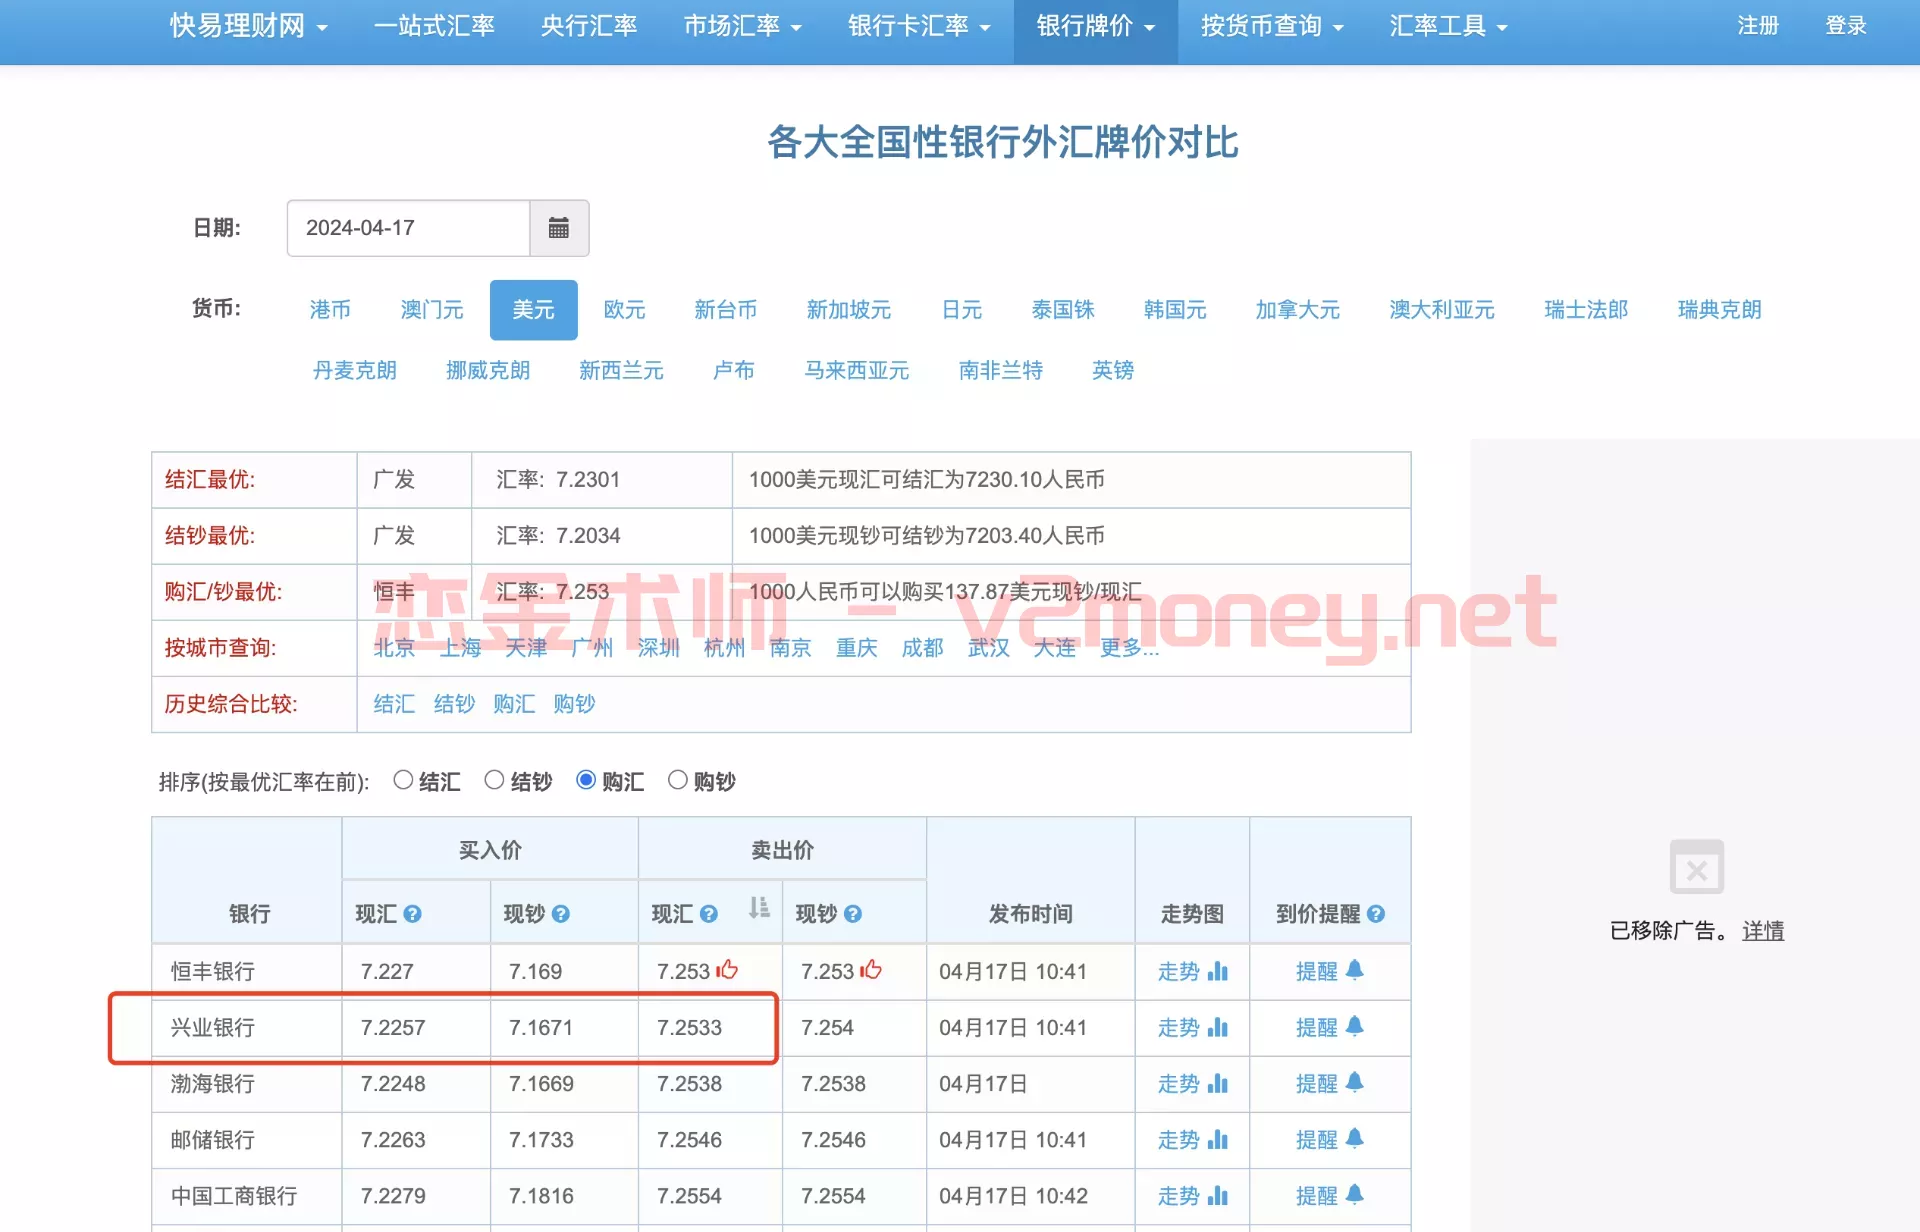Select 美元 currency tab
Screen dimensions: 1920x1232
point(534,310)
